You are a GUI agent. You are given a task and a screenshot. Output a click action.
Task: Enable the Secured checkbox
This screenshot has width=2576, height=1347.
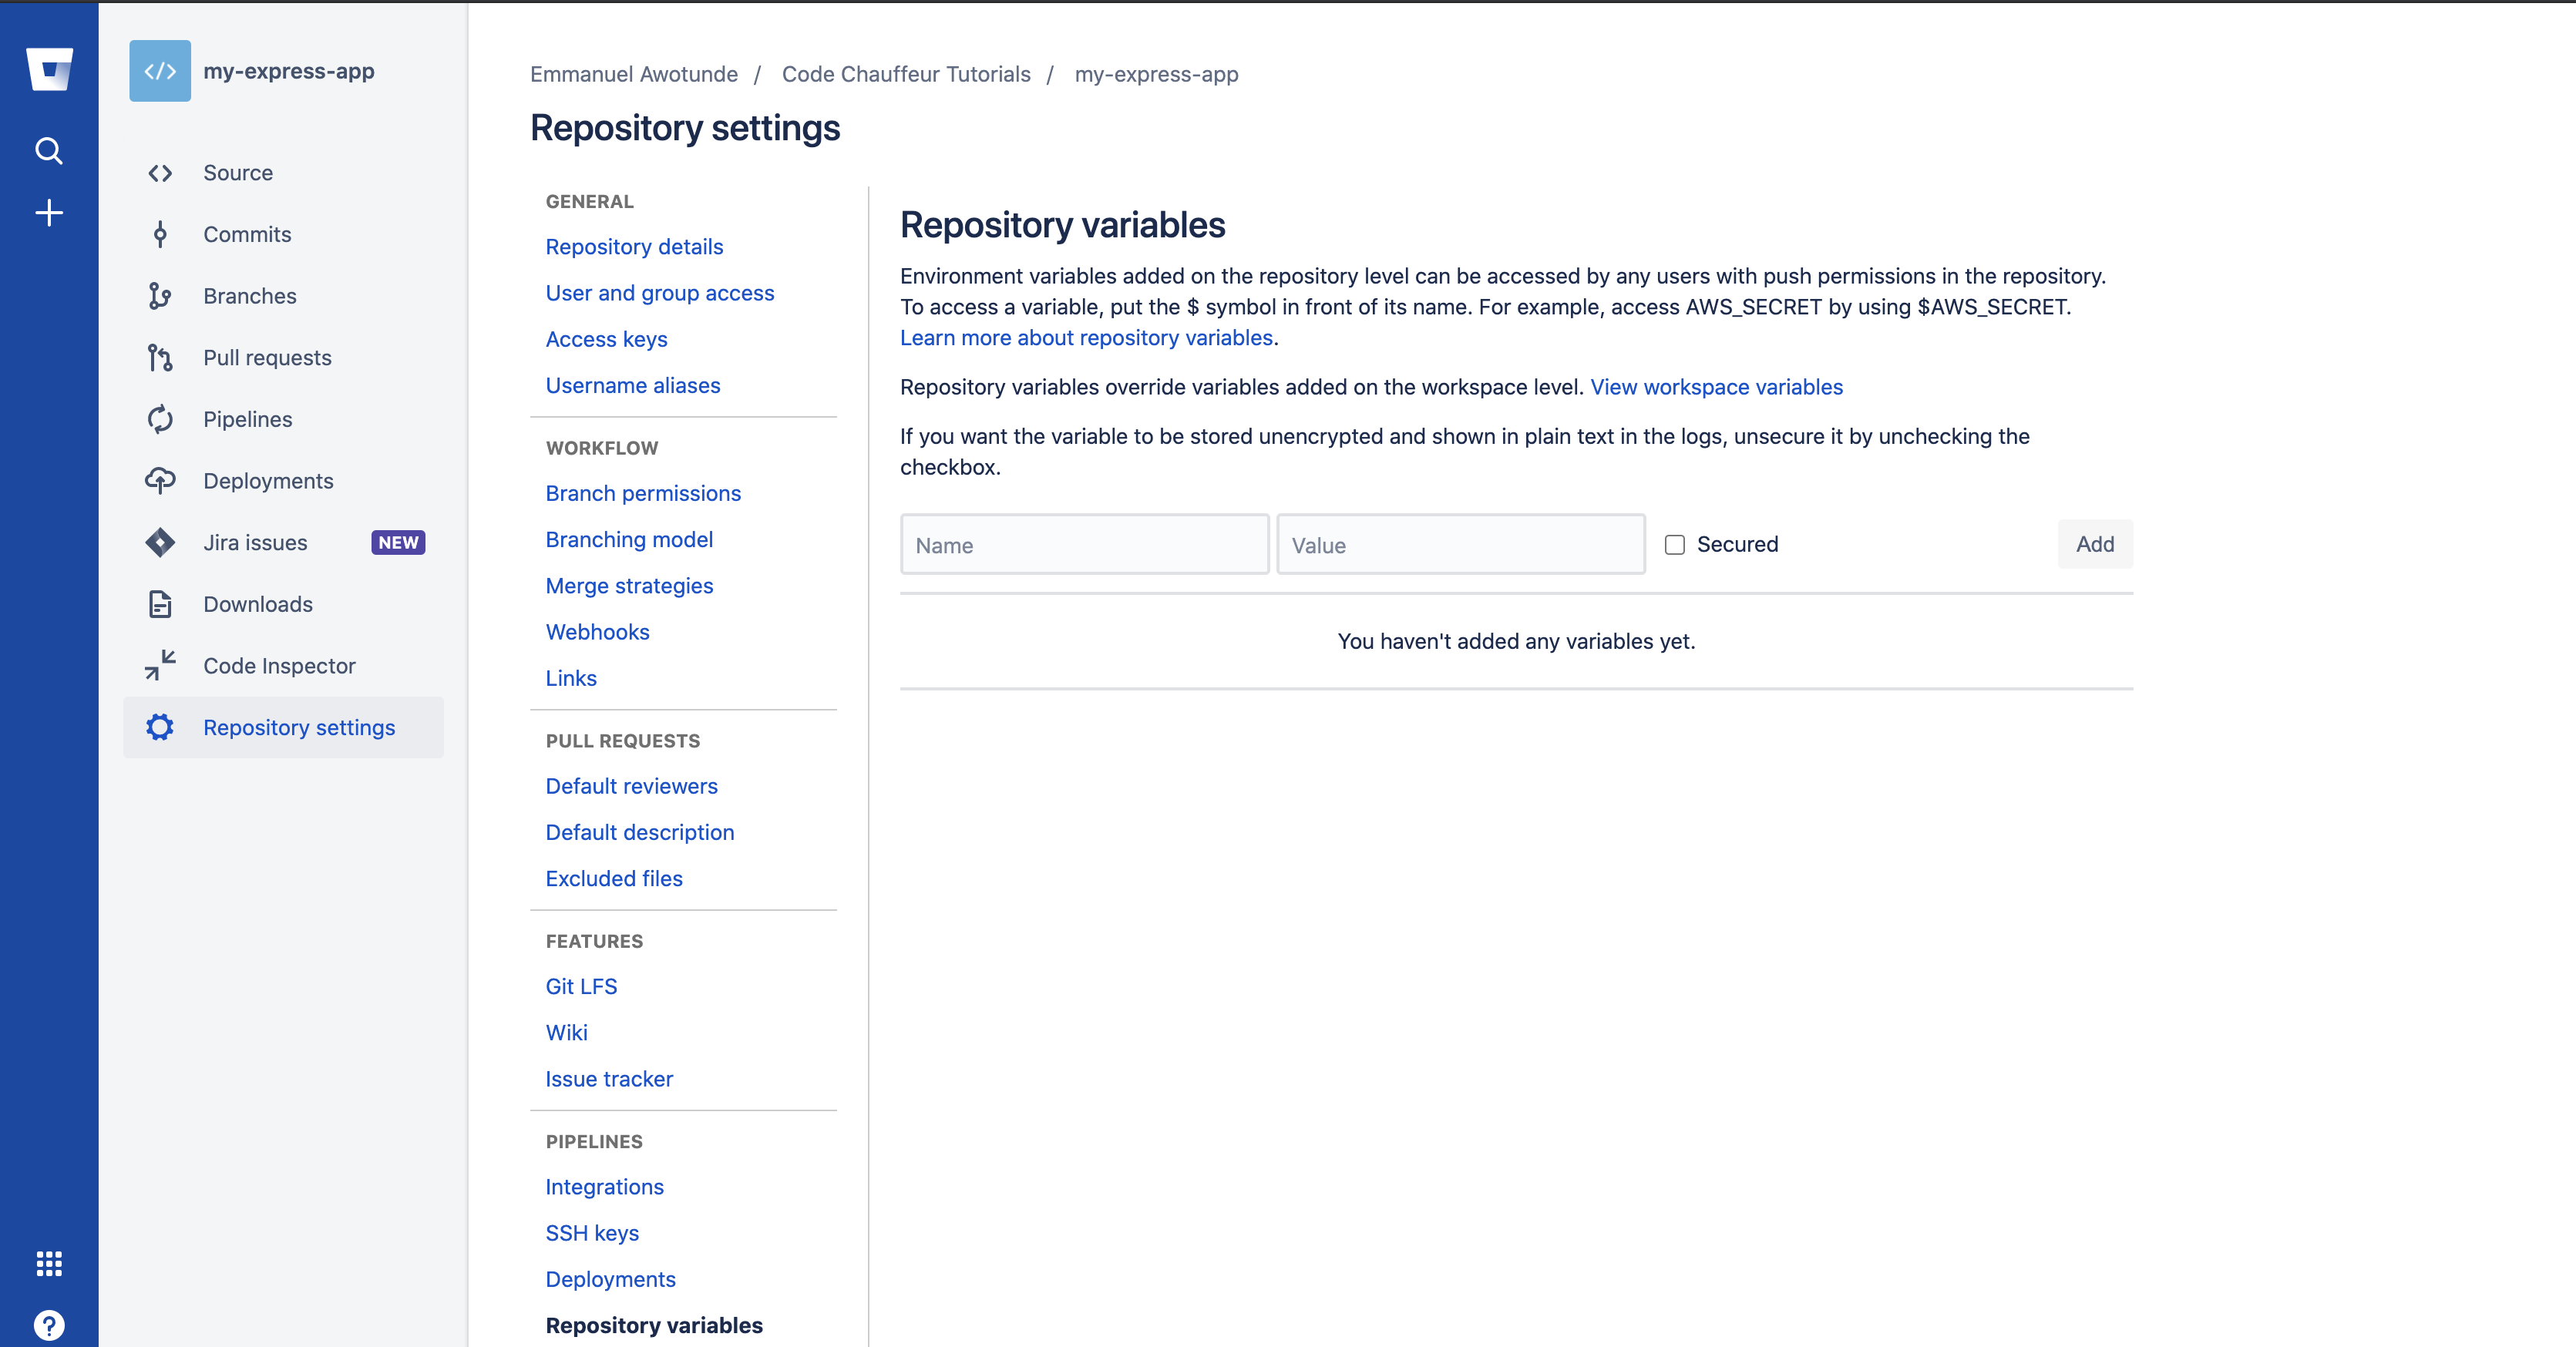(x=1674, y=543)
